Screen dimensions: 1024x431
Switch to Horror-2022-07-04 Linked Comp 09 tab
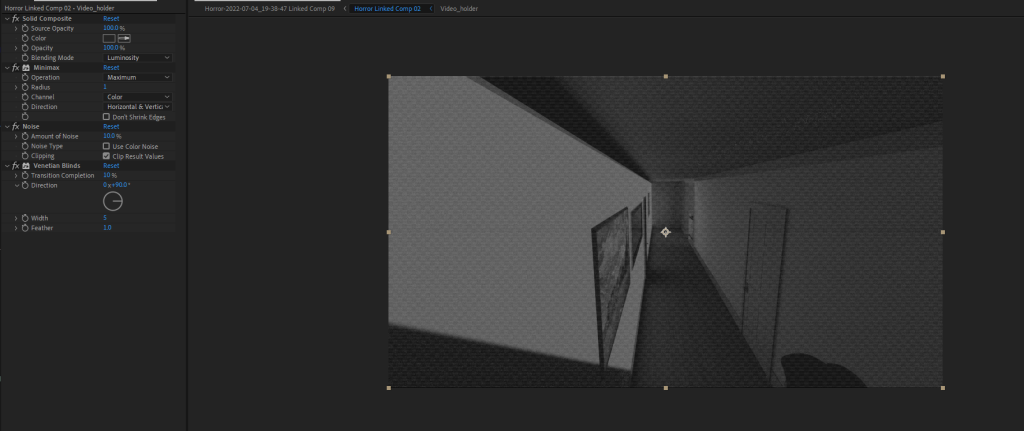269,9
